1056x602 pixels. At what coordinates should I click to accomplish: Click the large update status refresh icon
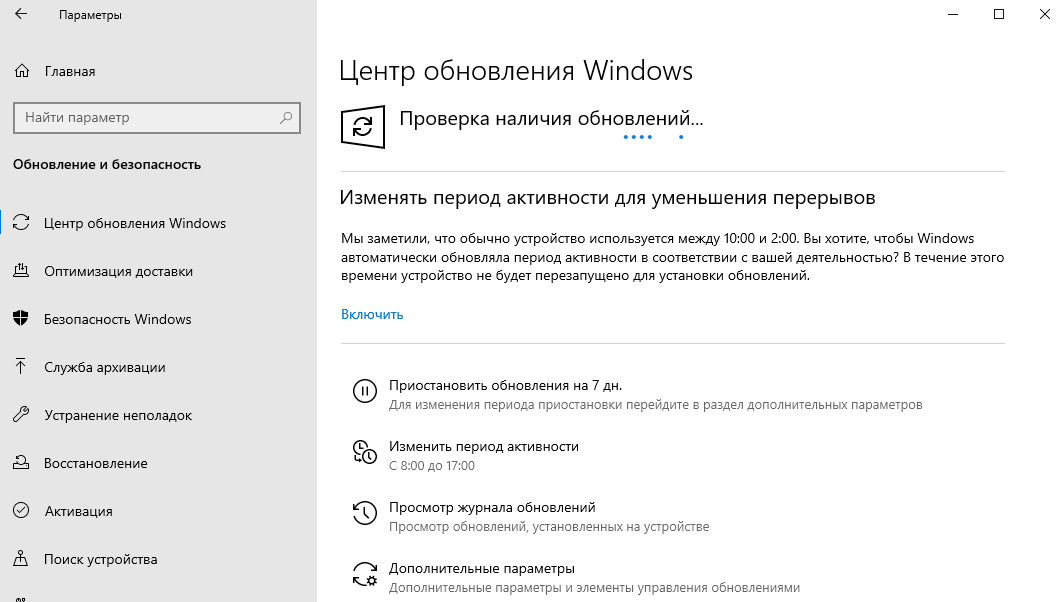tap(362, 127)
